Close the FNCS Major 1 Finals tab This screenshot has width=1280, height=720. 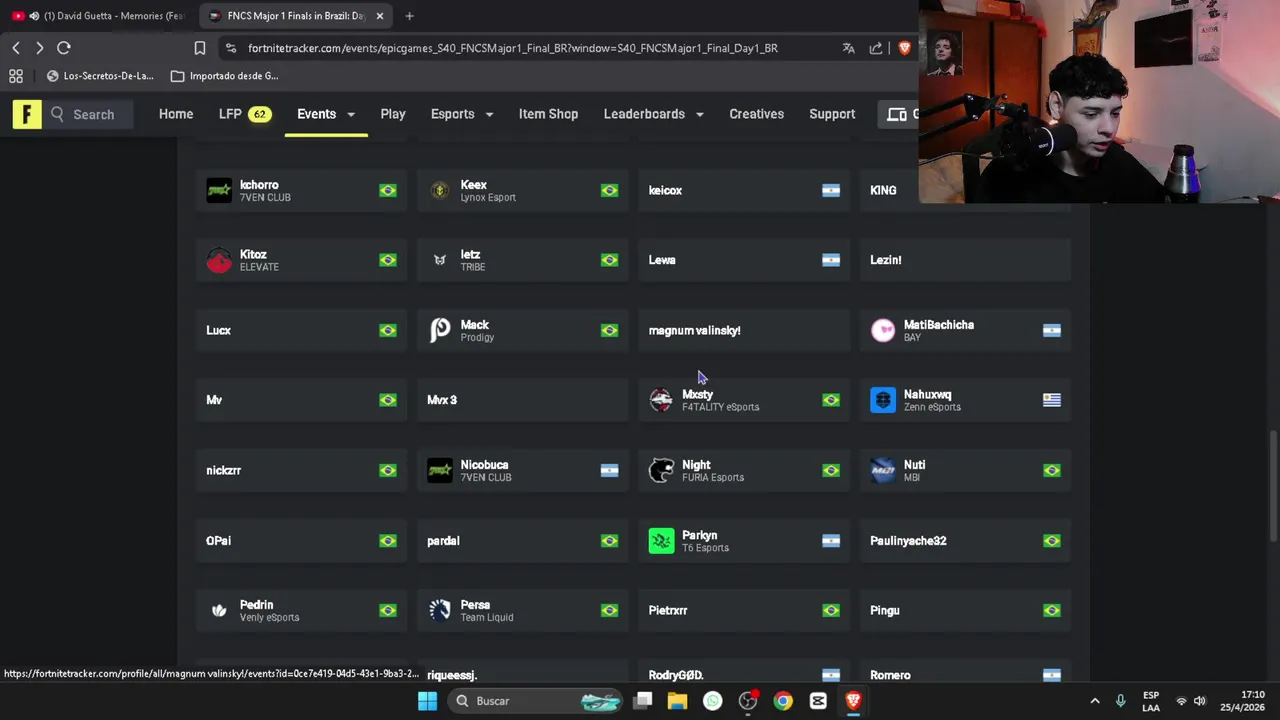pyautogui.click(x=380, y=16)
